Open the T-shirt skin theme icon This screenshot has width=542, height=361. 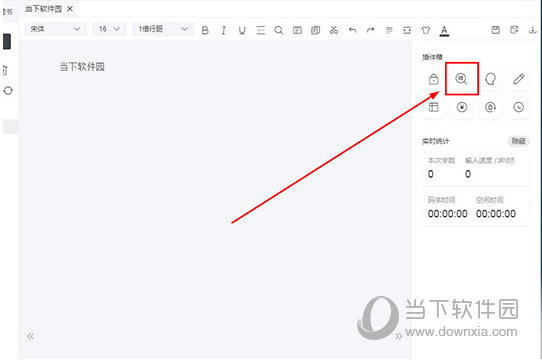pos(426,30)
